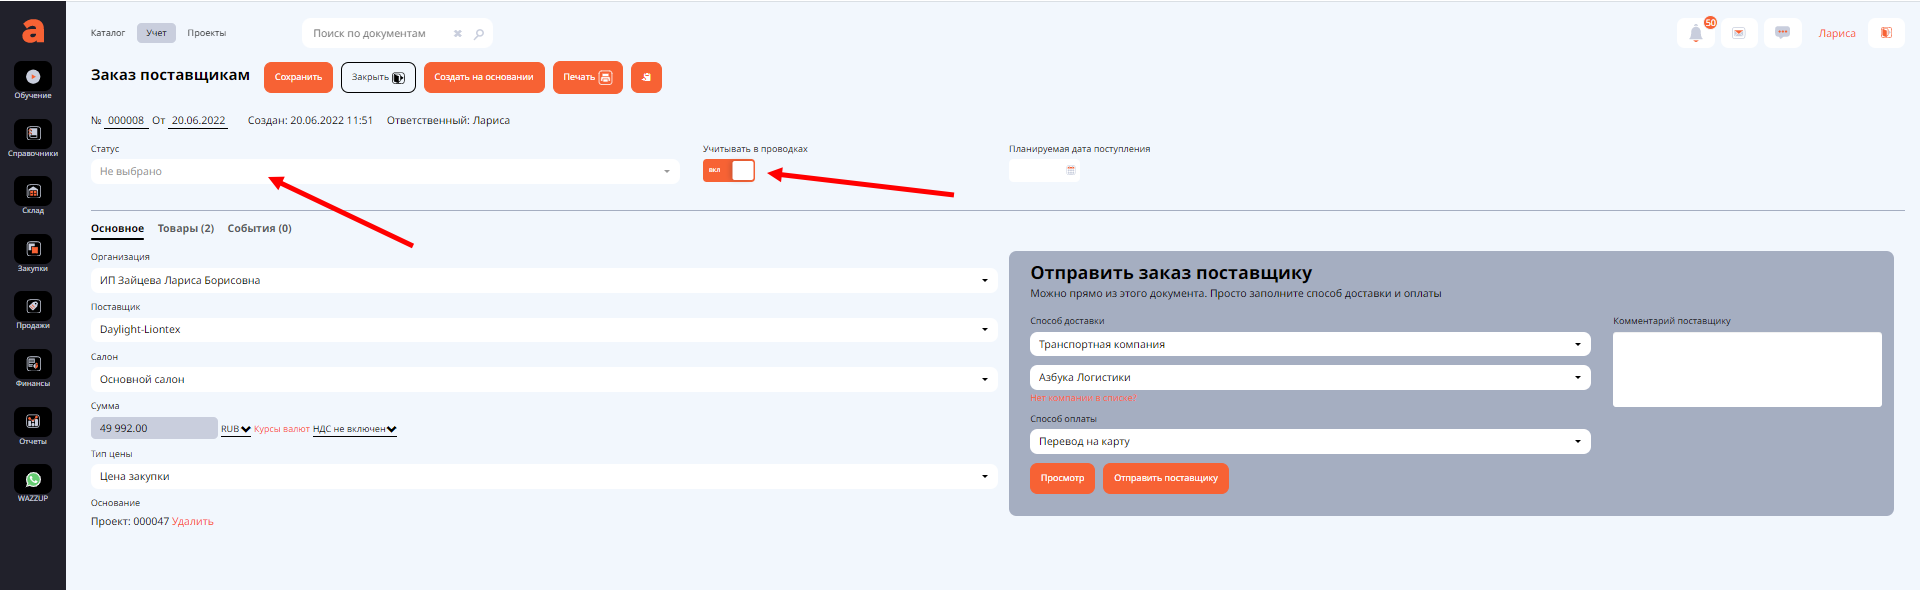Click the Удалить link near project
Screen dimensions: 1920x590
(192, 522)
